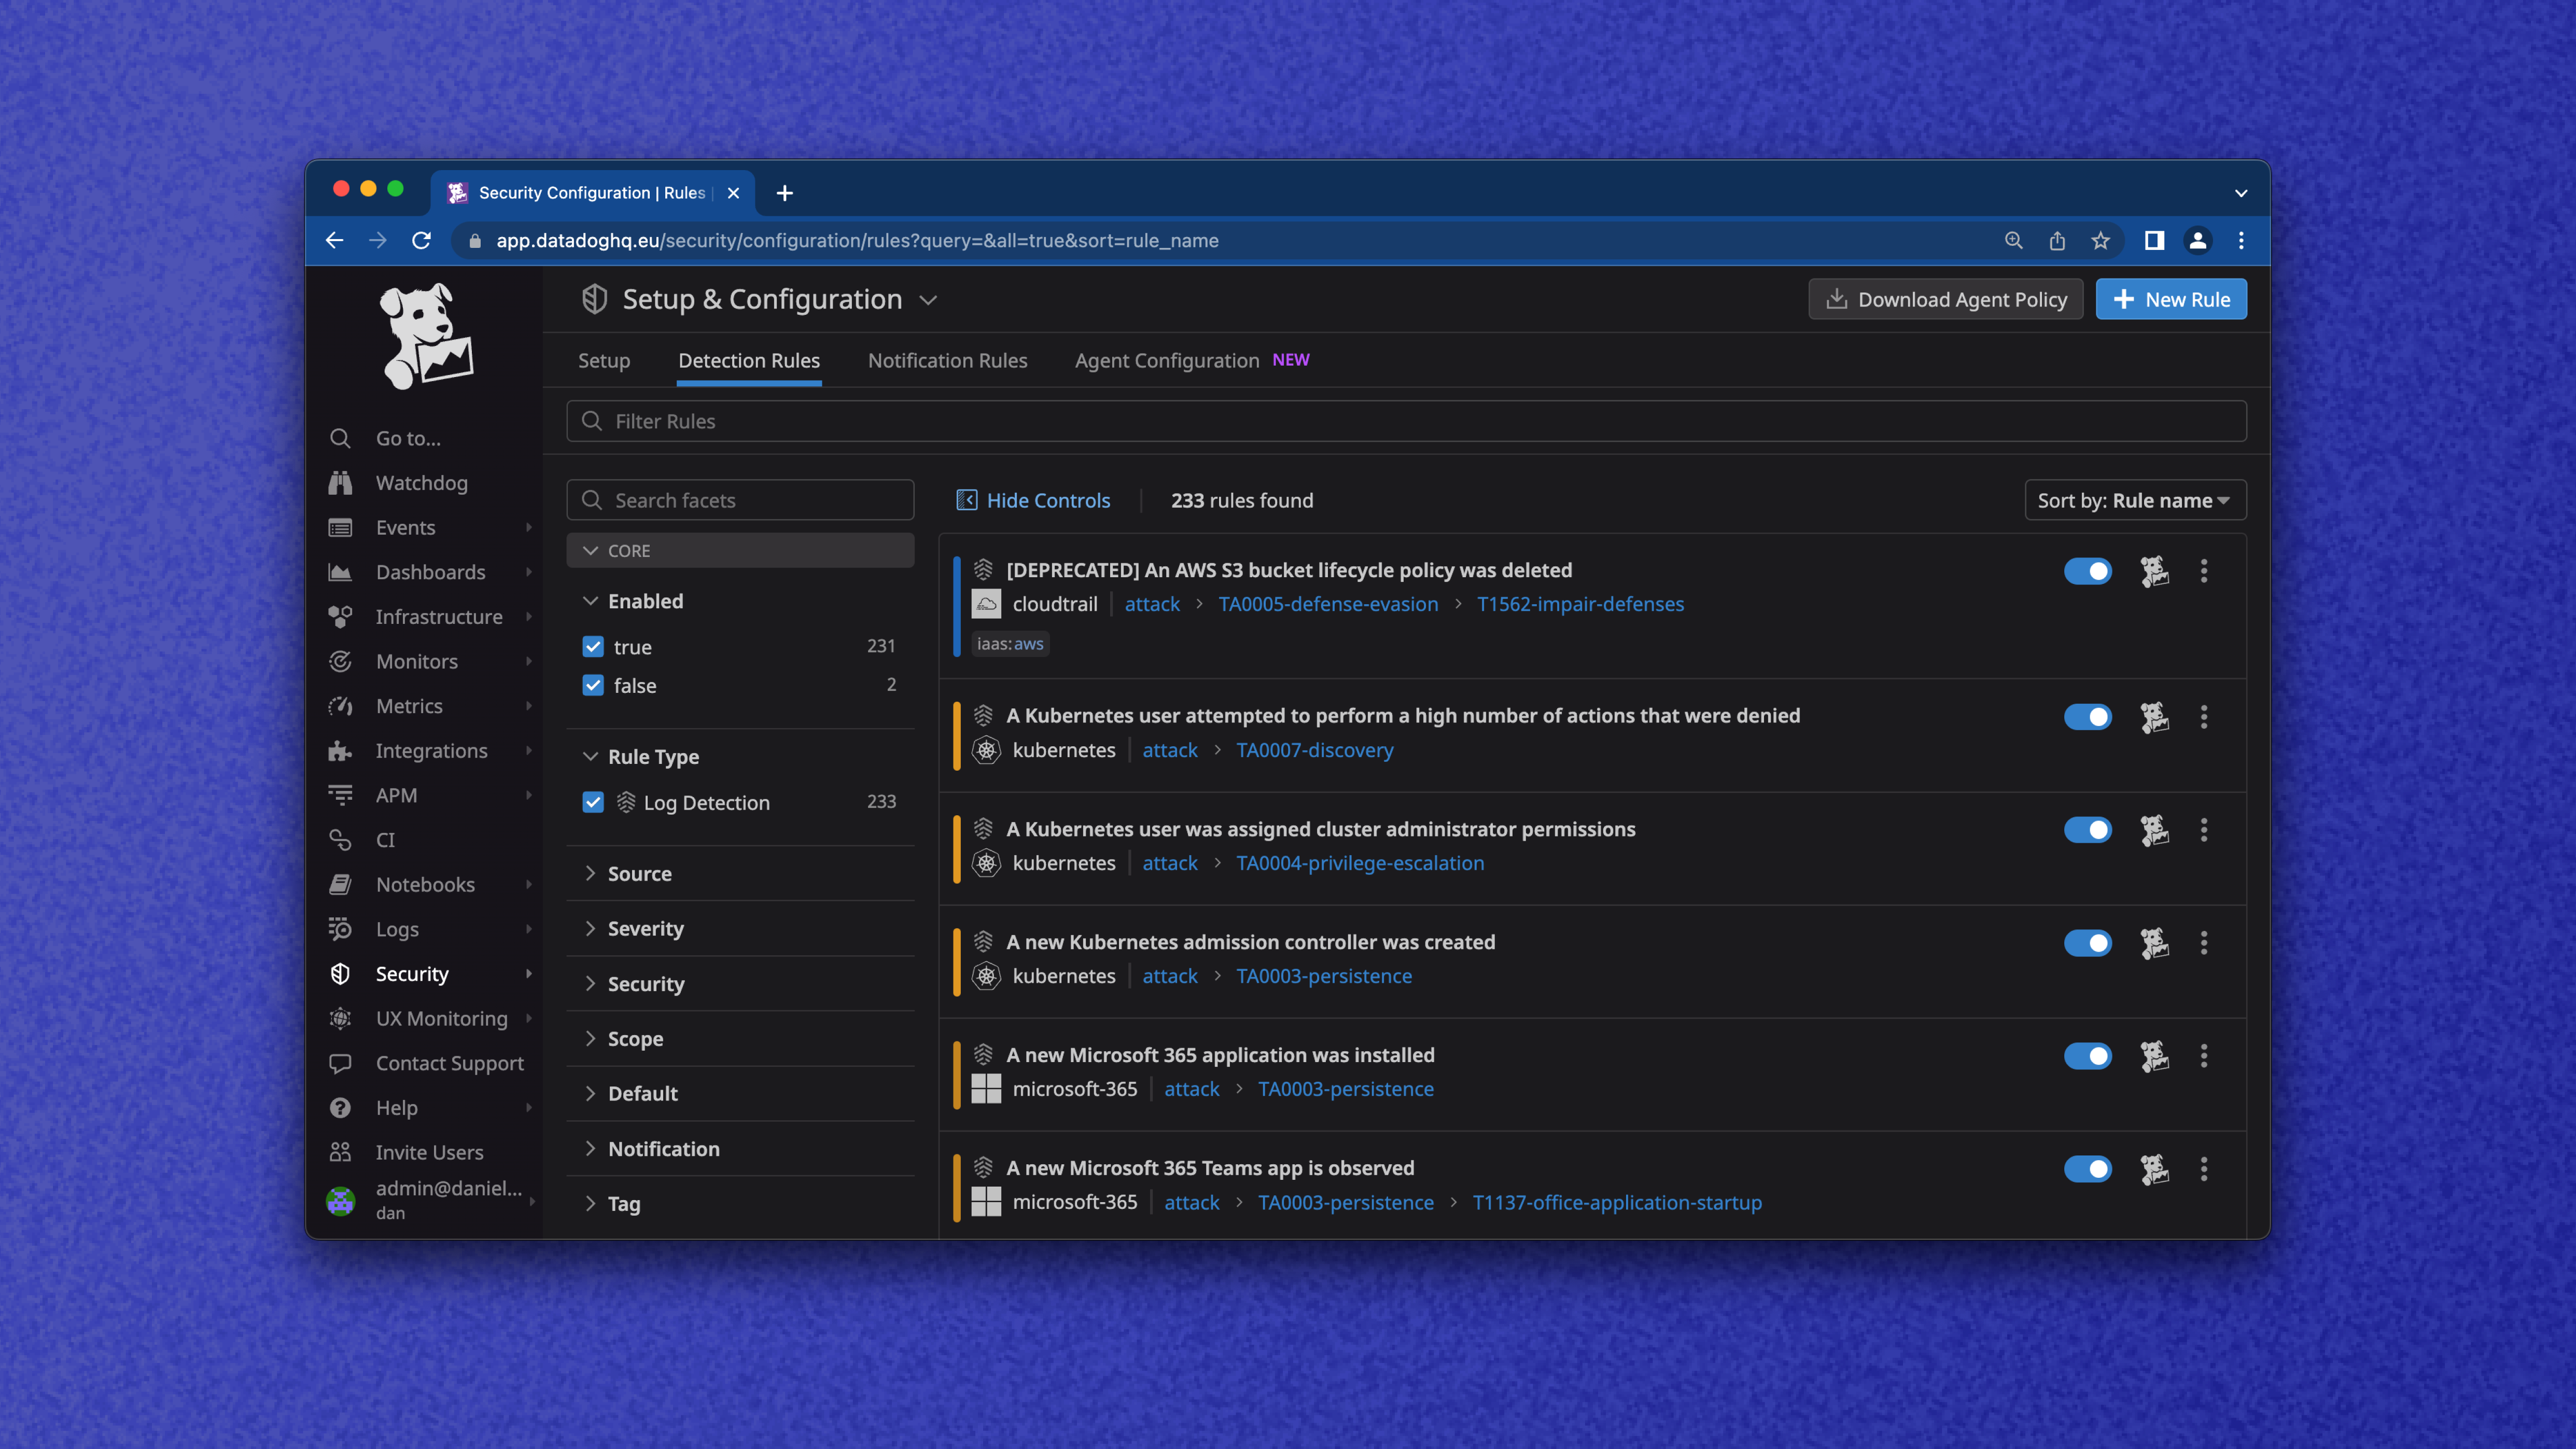Open the Setup & Configuration title dropdown
This screenshot has width=2576, height=1449.
pyautogui.click(x=928, y=300)
